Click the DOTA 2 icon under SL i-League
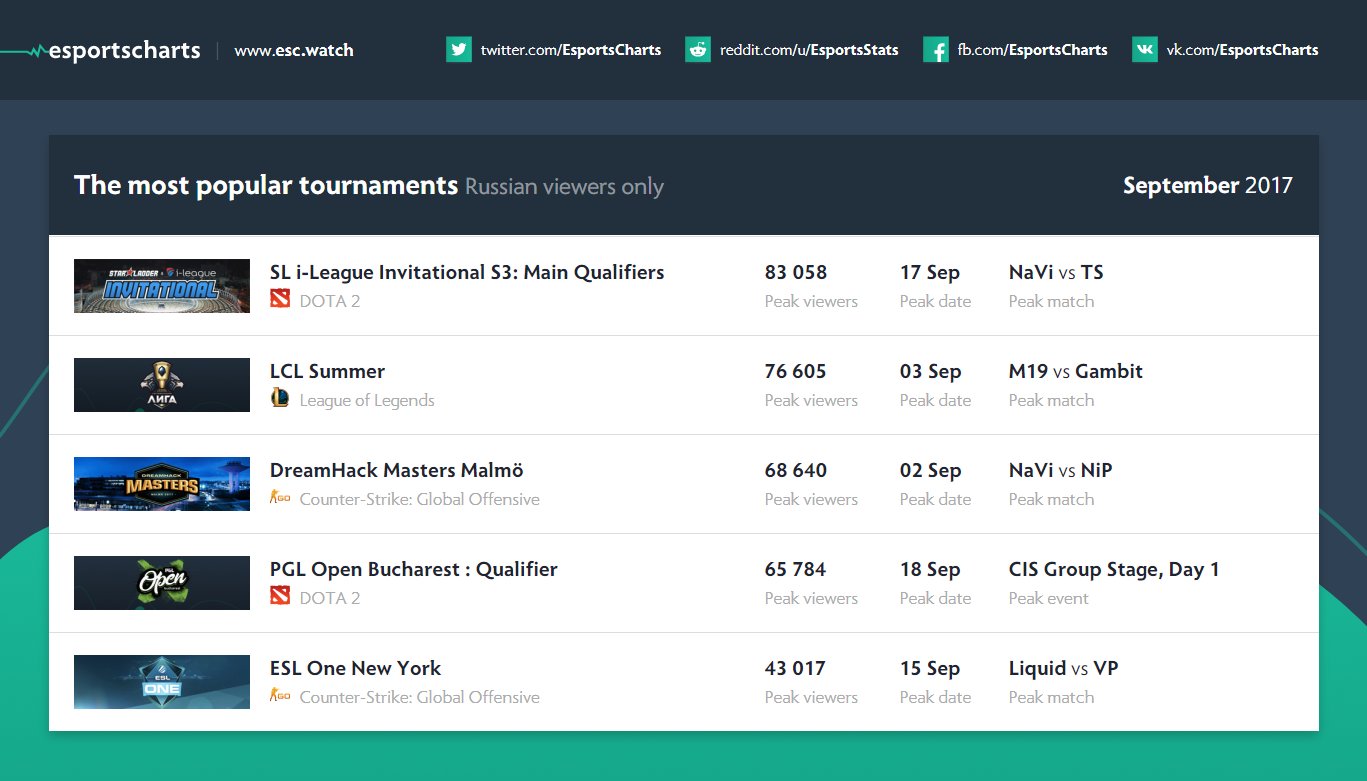1367x781 pixels. (x=280, y=298)
